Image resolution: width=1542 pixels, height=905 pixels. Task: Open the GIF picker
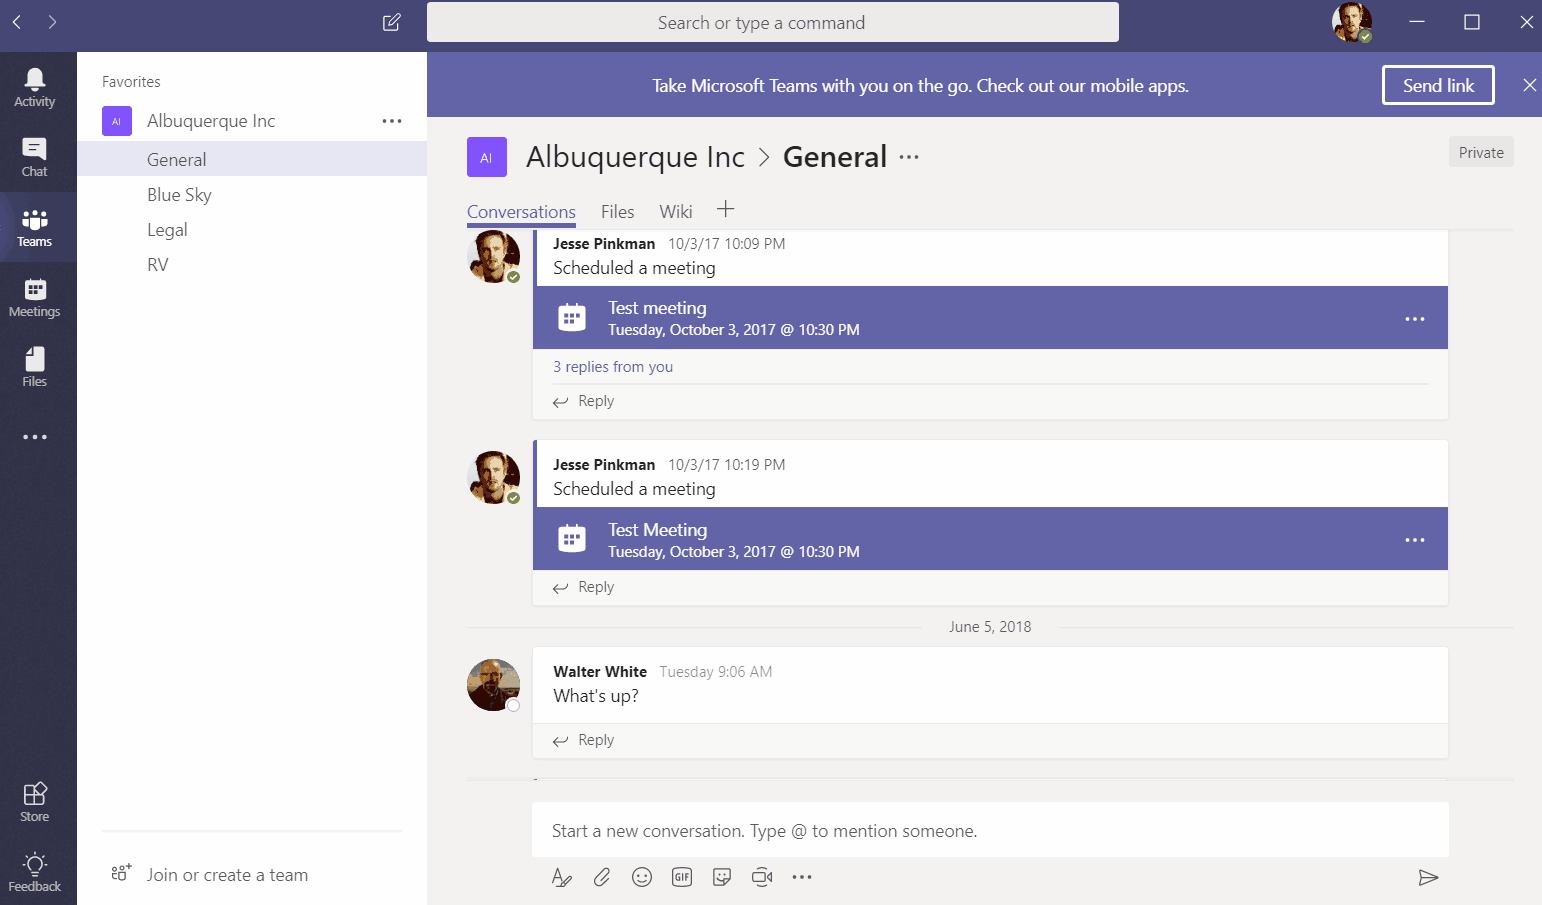682,877
